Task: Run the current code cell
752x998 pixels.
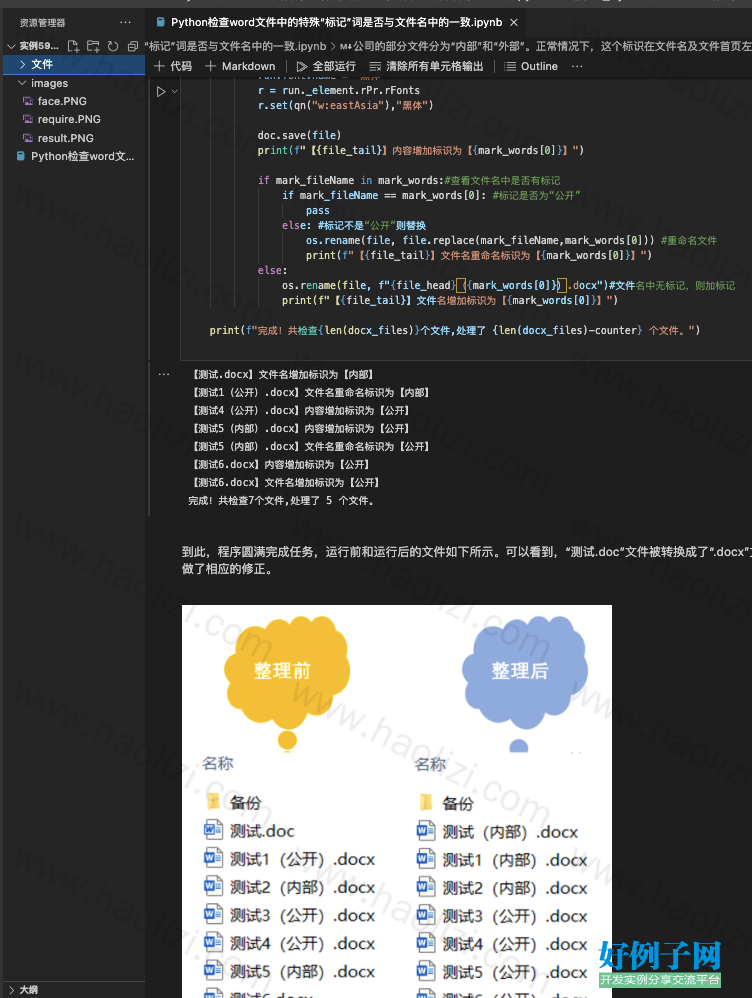Action: click(161, 92)
